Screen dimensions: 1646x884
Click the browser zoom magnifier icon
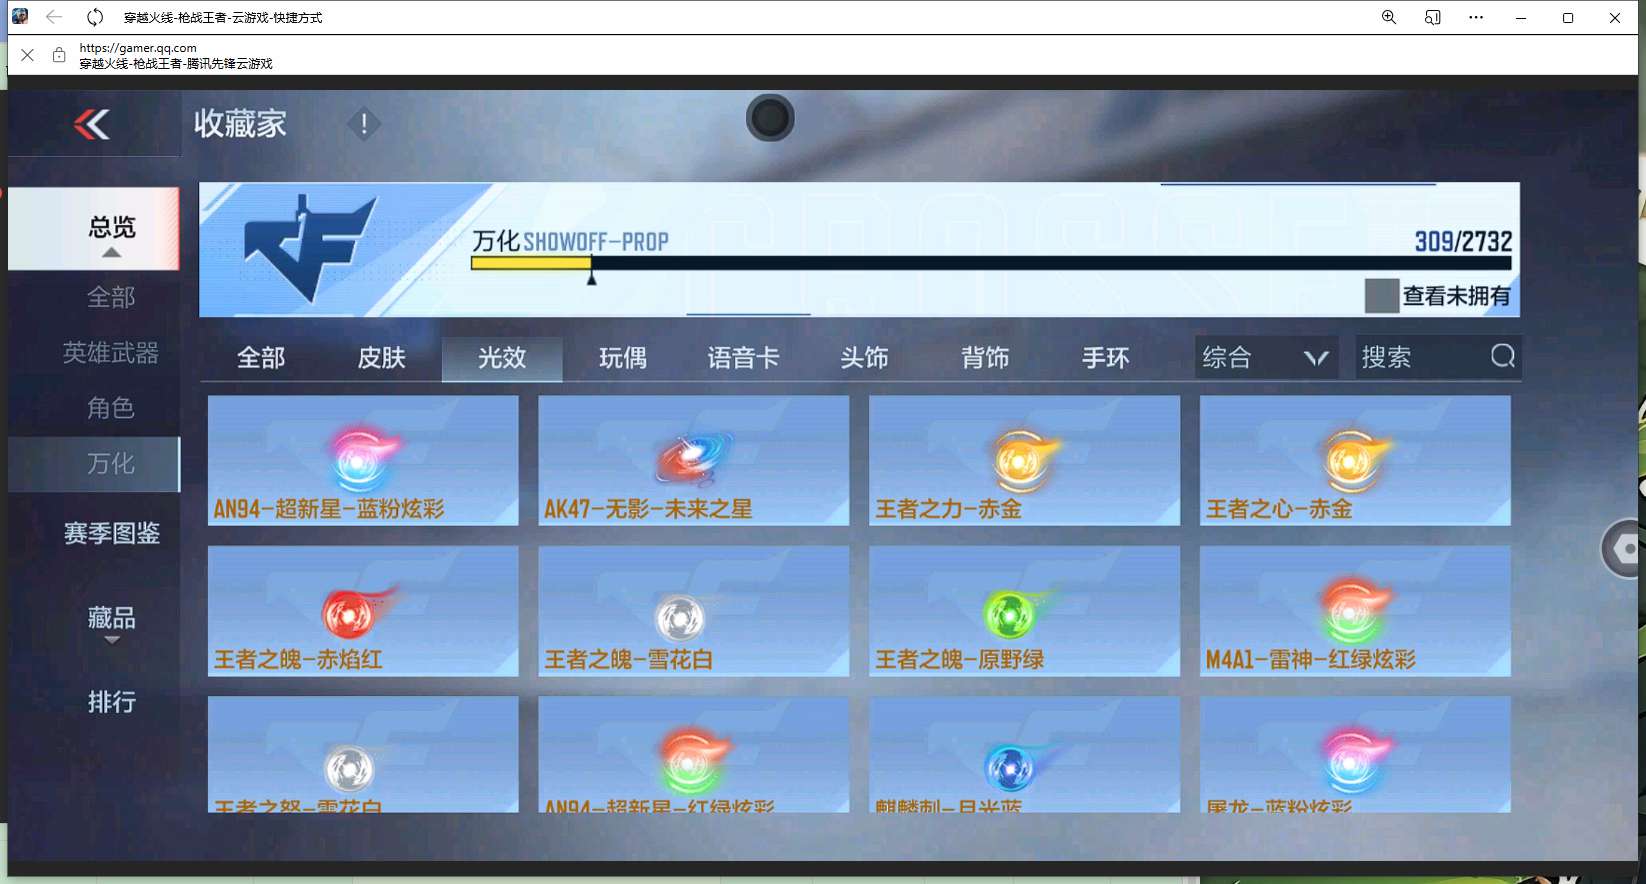tap(1389, 17)
